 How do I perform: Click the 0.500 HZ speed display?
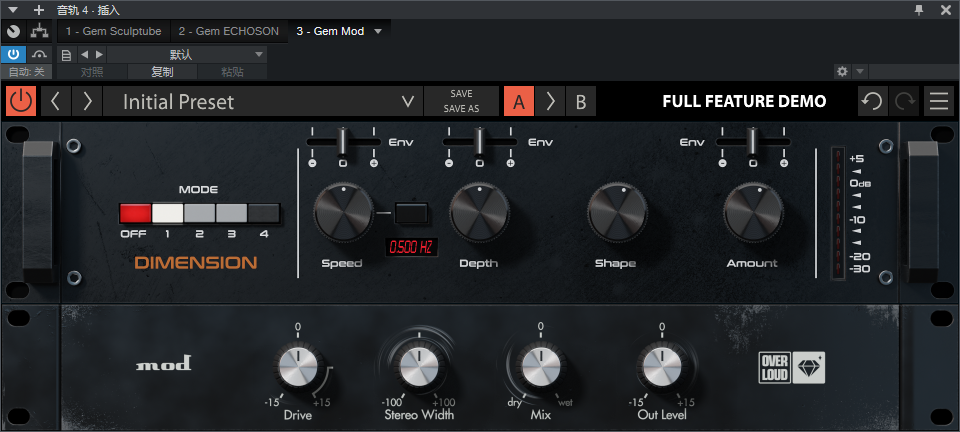click(x=411, y=247)
